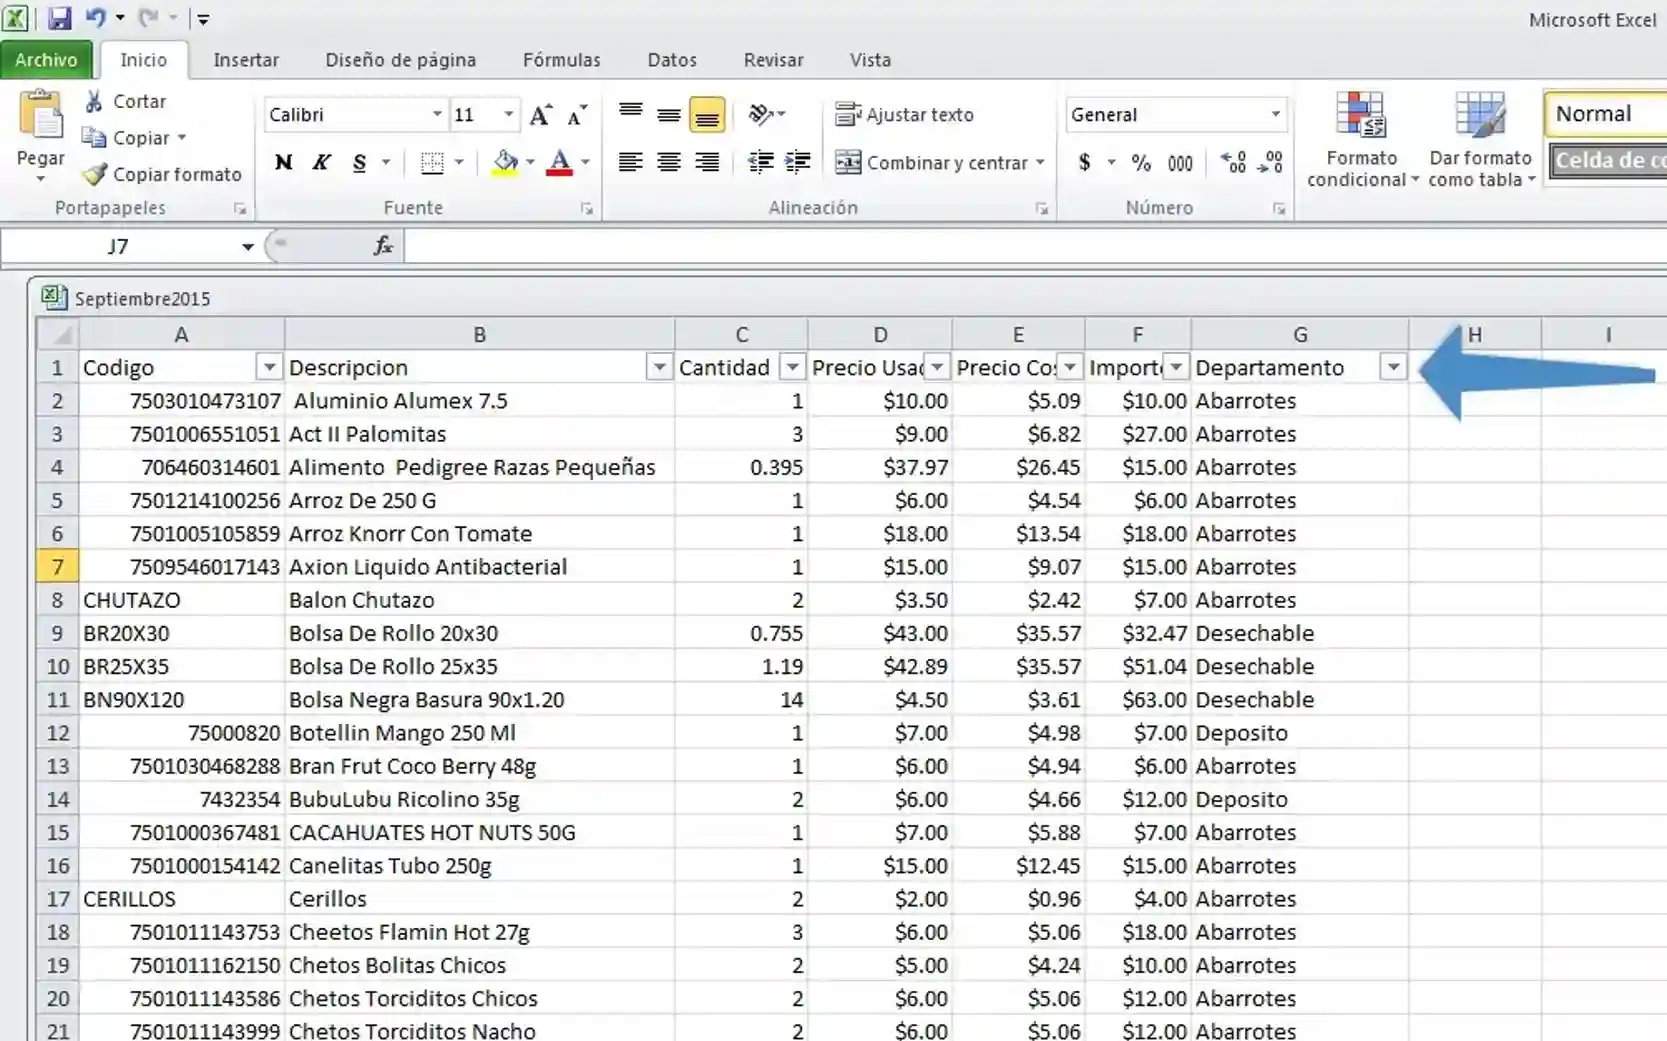Open Formato condicional menu
This screenshot has width=1667, height=1041.
tap(1362, 140)
